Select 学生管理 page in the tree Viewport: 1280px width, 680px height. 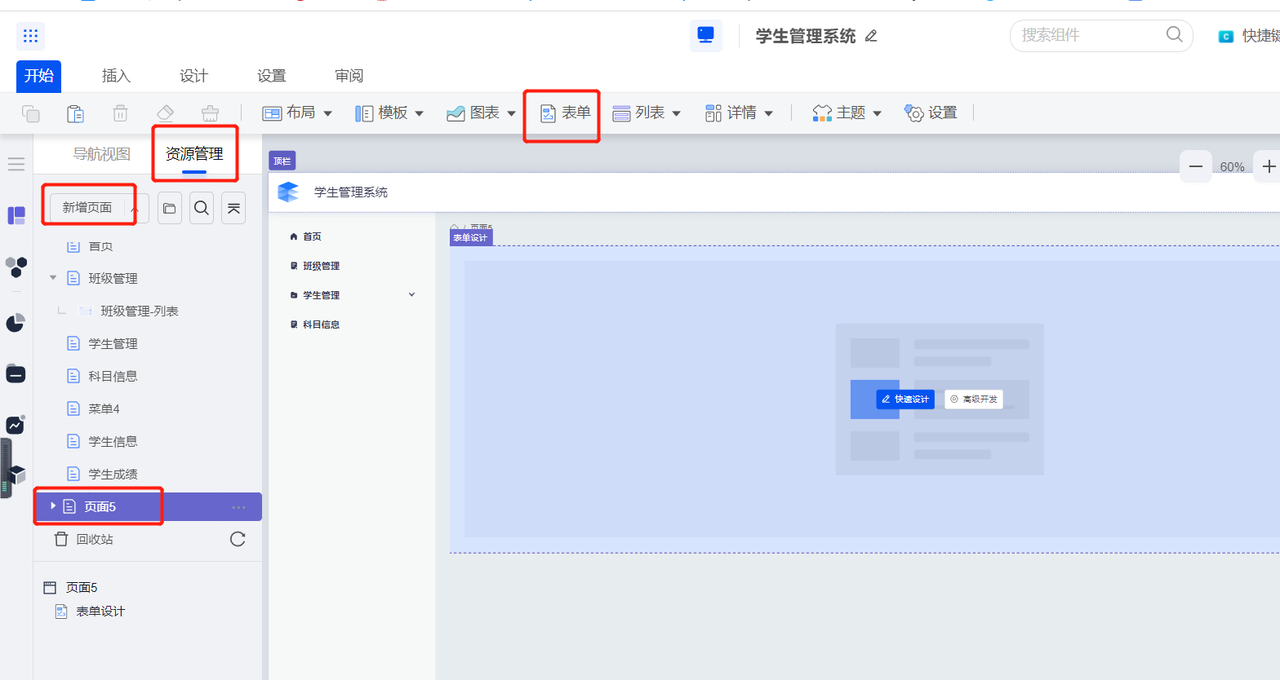click(113, 343)
